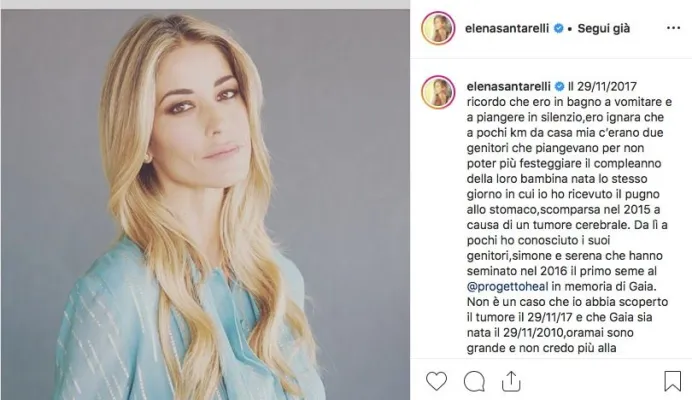Open elenasantarelli profile from the caption username
Screen dimensions: 692x400
(508, 86)
